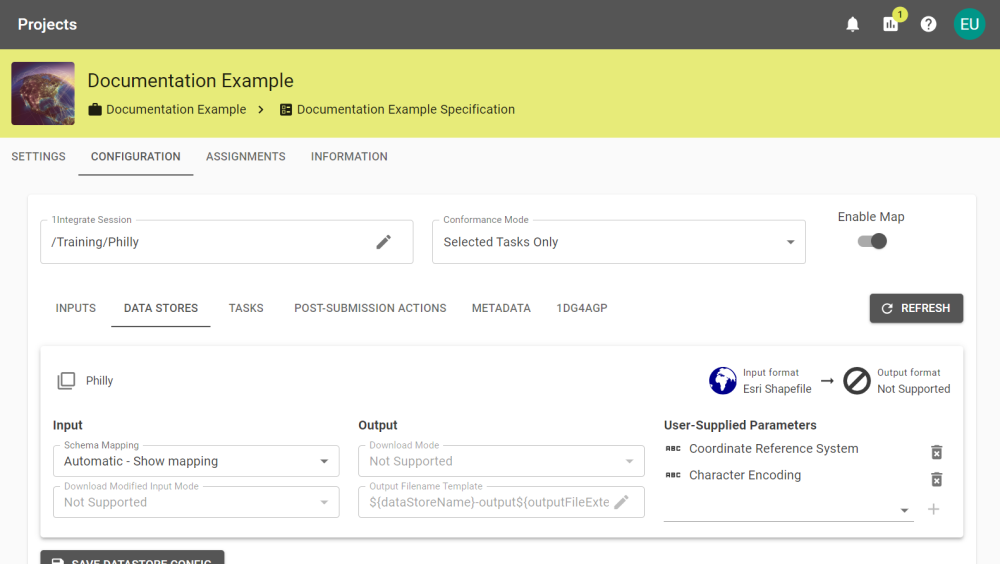Click the specification icon in breadcrumb
This screenshot has width=1000, height=564.
point(286,110)
